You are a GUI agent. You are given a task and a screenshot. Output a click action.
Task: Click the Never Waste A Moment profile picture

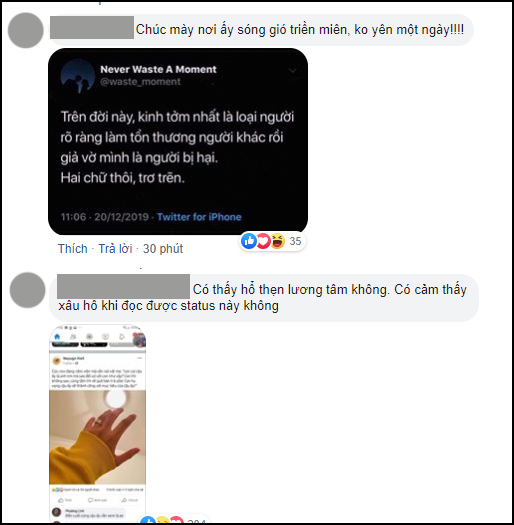click(78, 76)
